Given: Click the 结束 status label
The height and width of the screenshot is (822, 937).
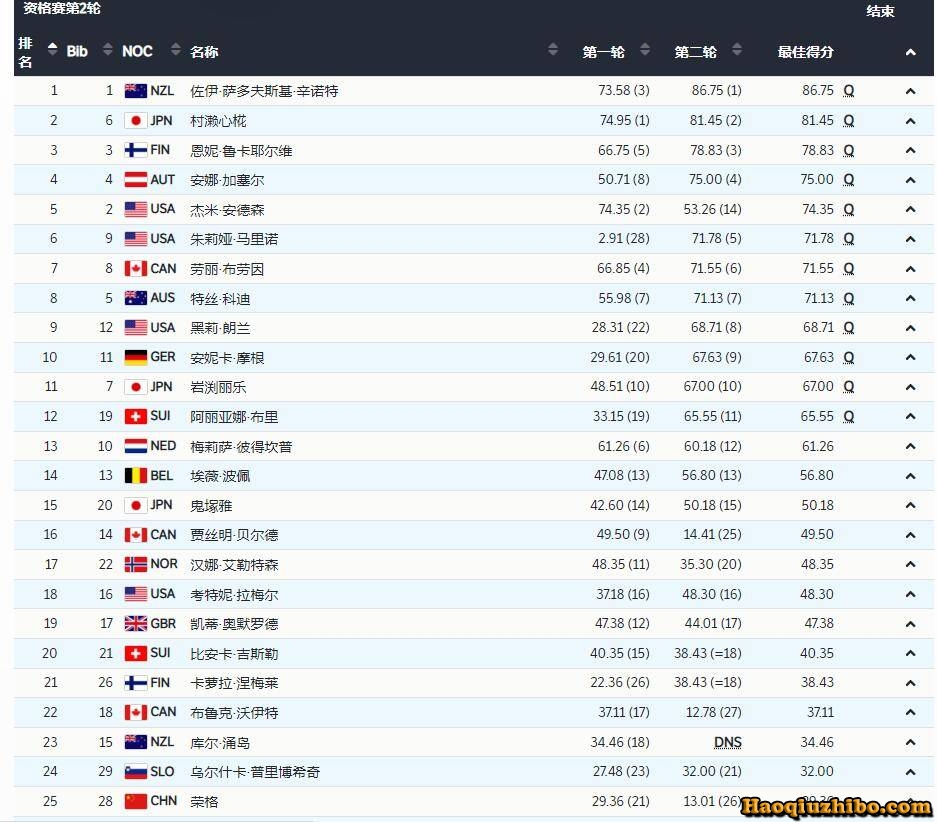Looking at the screenshot, I should click(880, 11).
